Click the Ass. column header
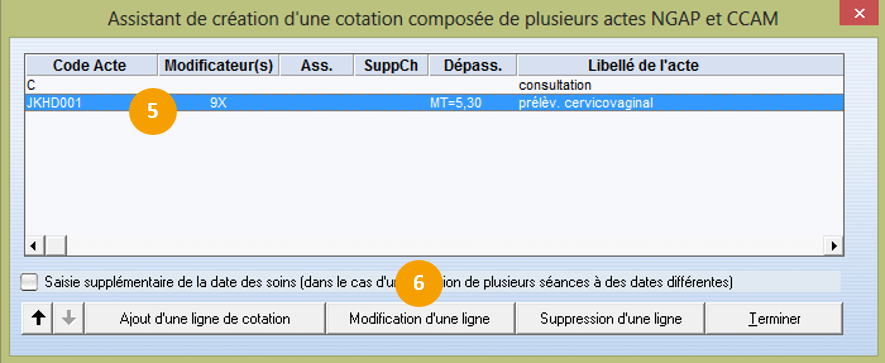 pos(317,65)
